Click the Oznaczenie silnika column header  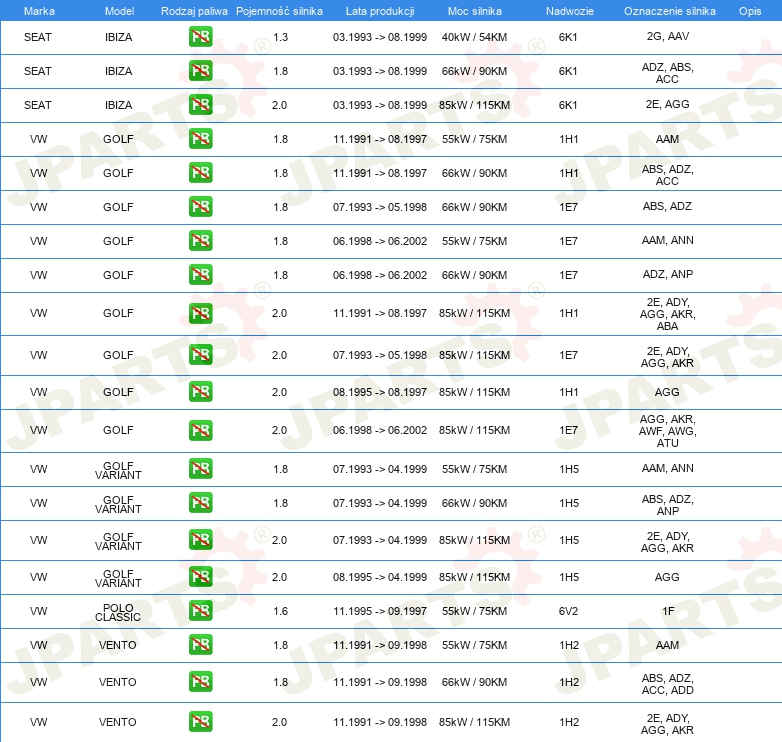(670, 11)
